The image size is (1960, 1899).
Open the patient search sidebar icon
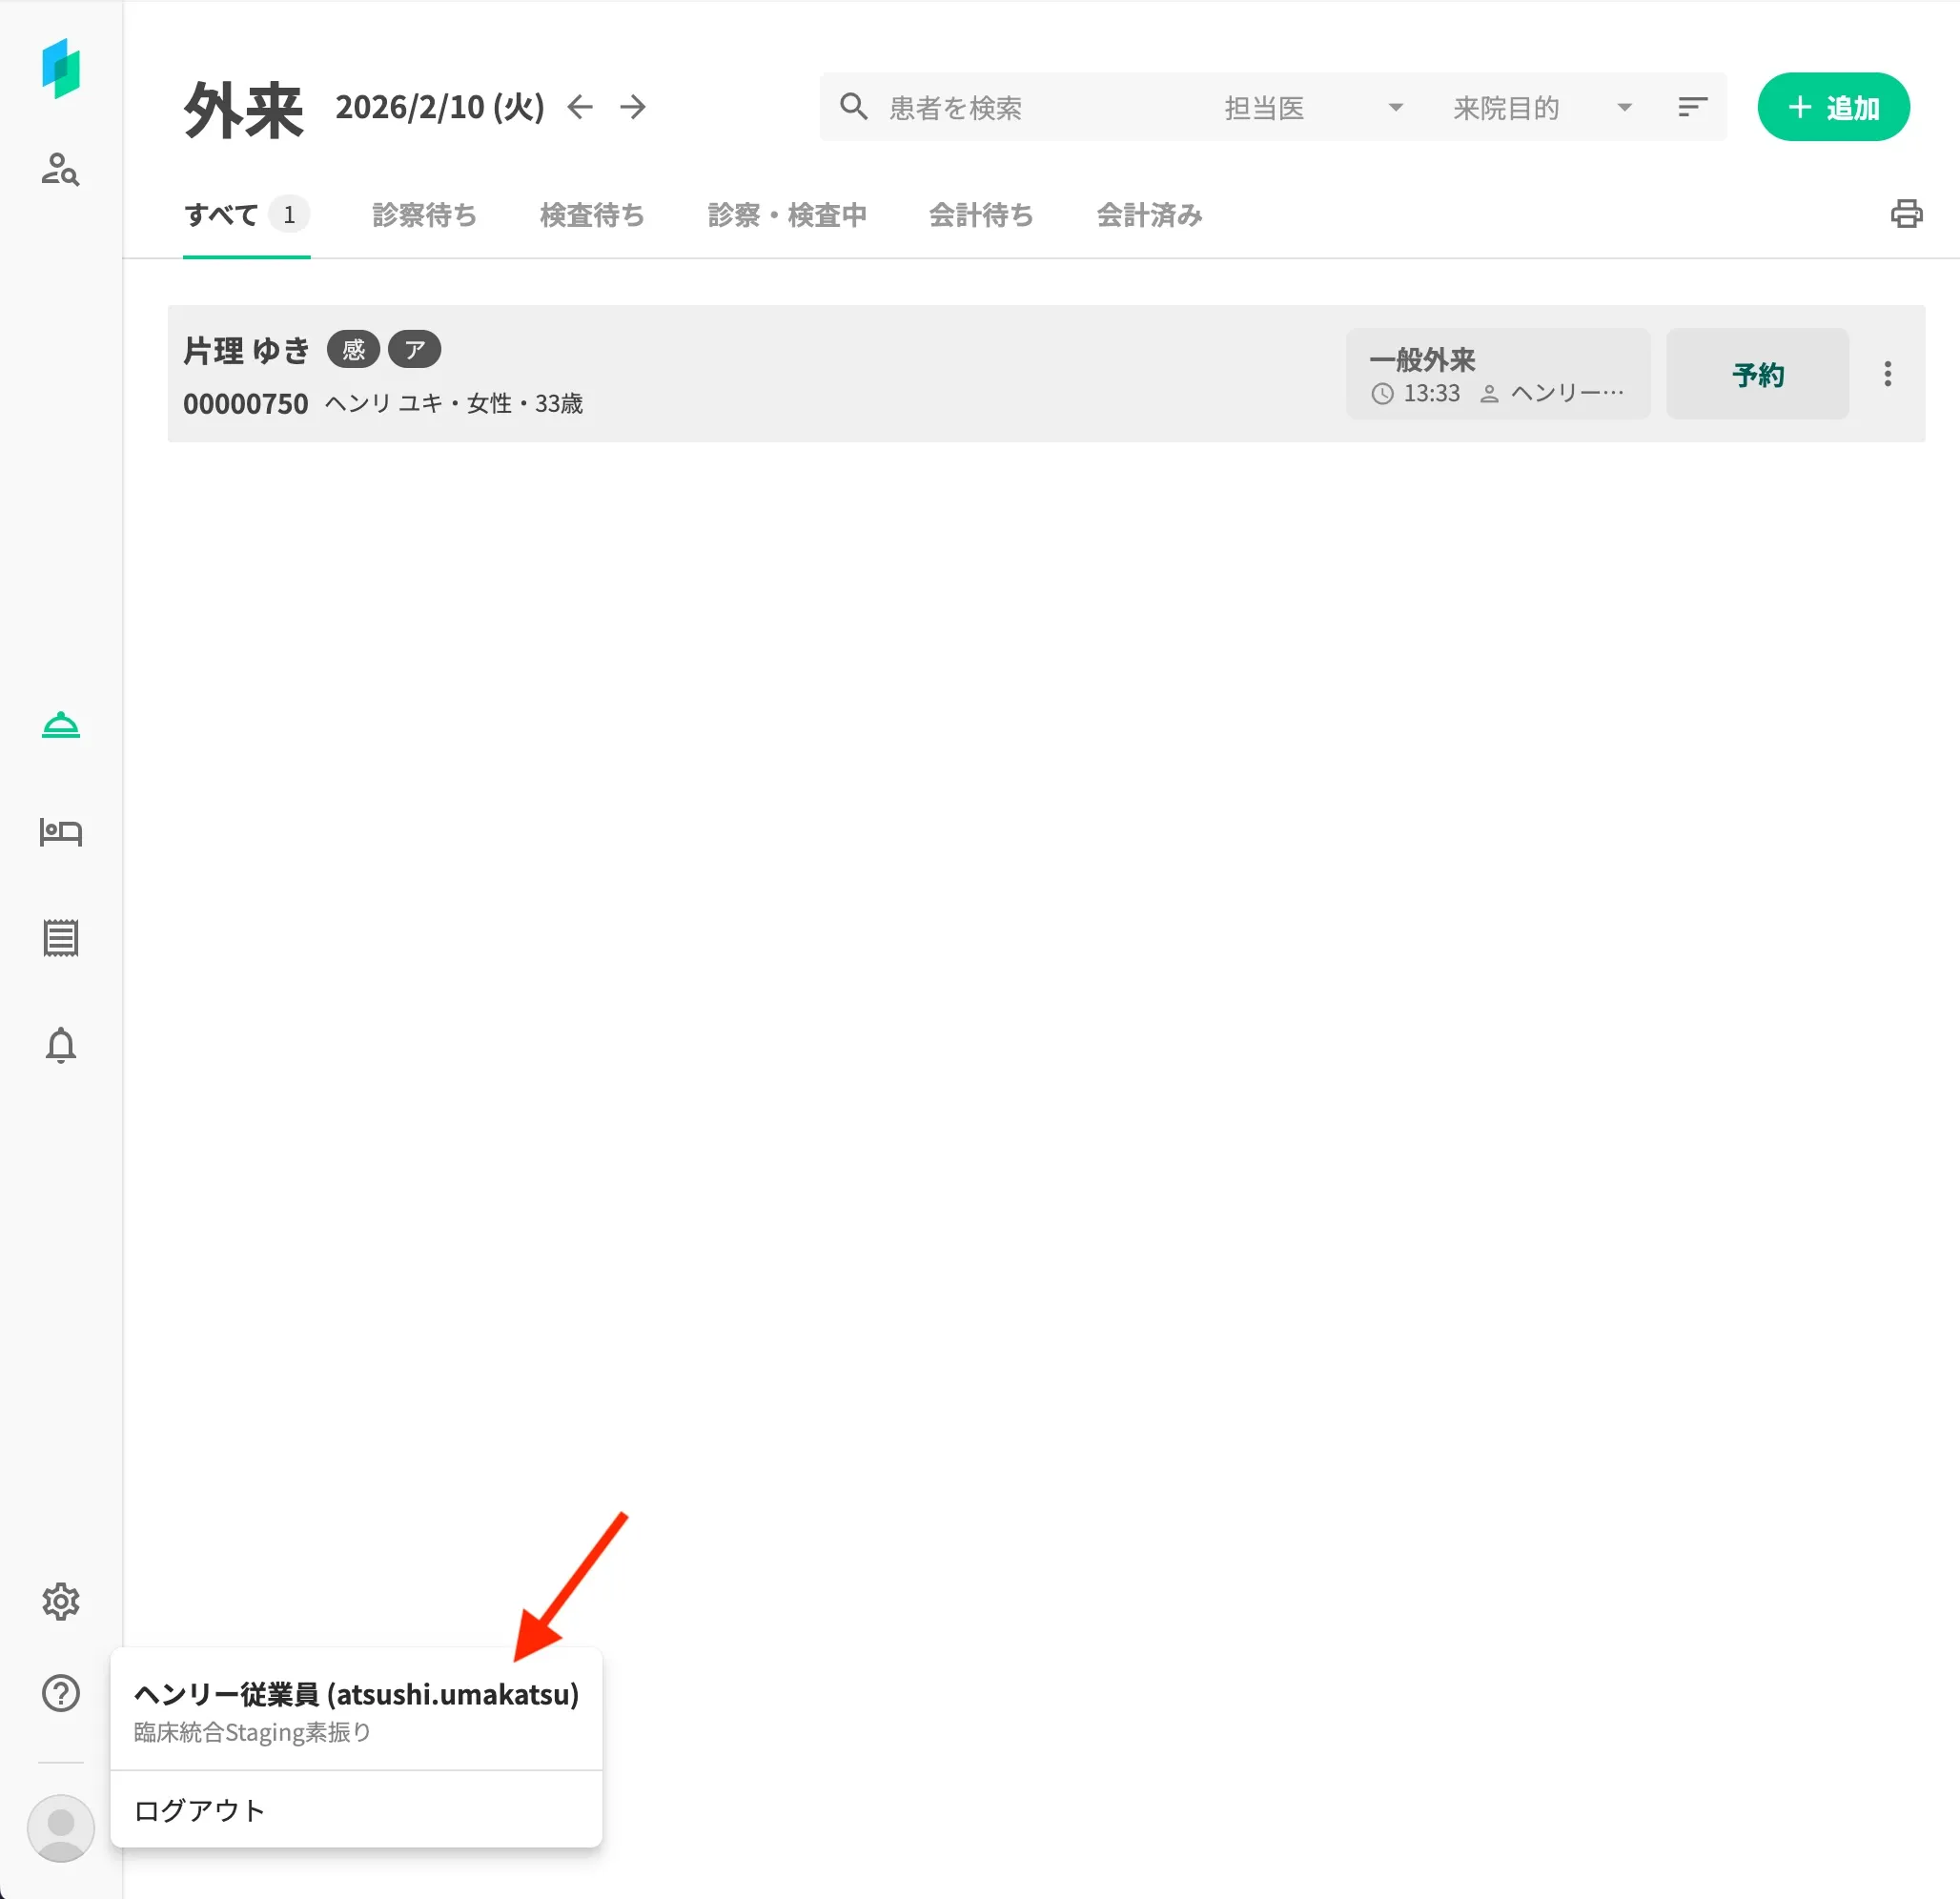tap(60, 169)
